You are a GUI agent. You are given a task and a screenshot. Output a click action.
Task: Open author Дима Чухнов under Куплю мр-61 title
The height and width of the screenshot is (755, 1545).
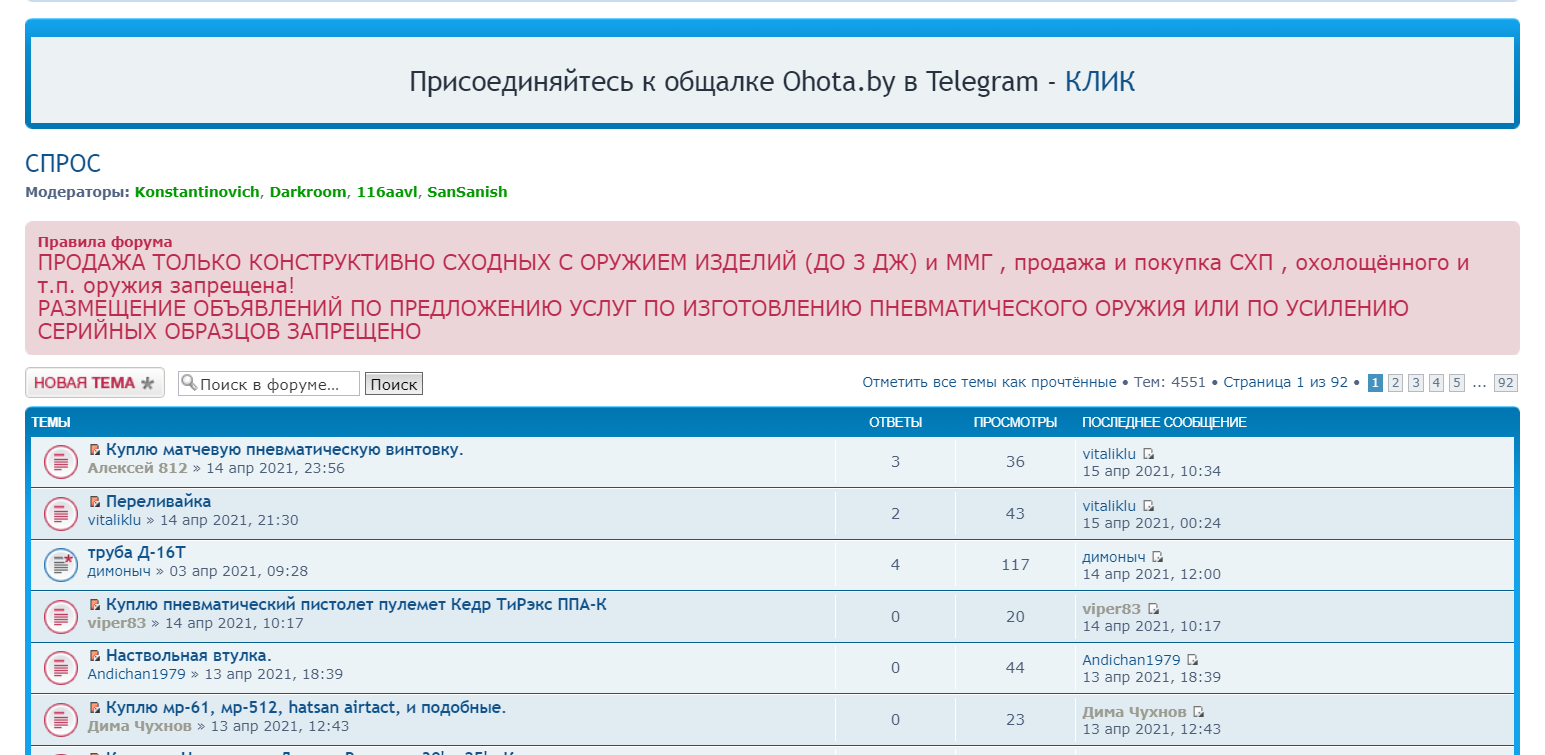click(x=140, y=726)
